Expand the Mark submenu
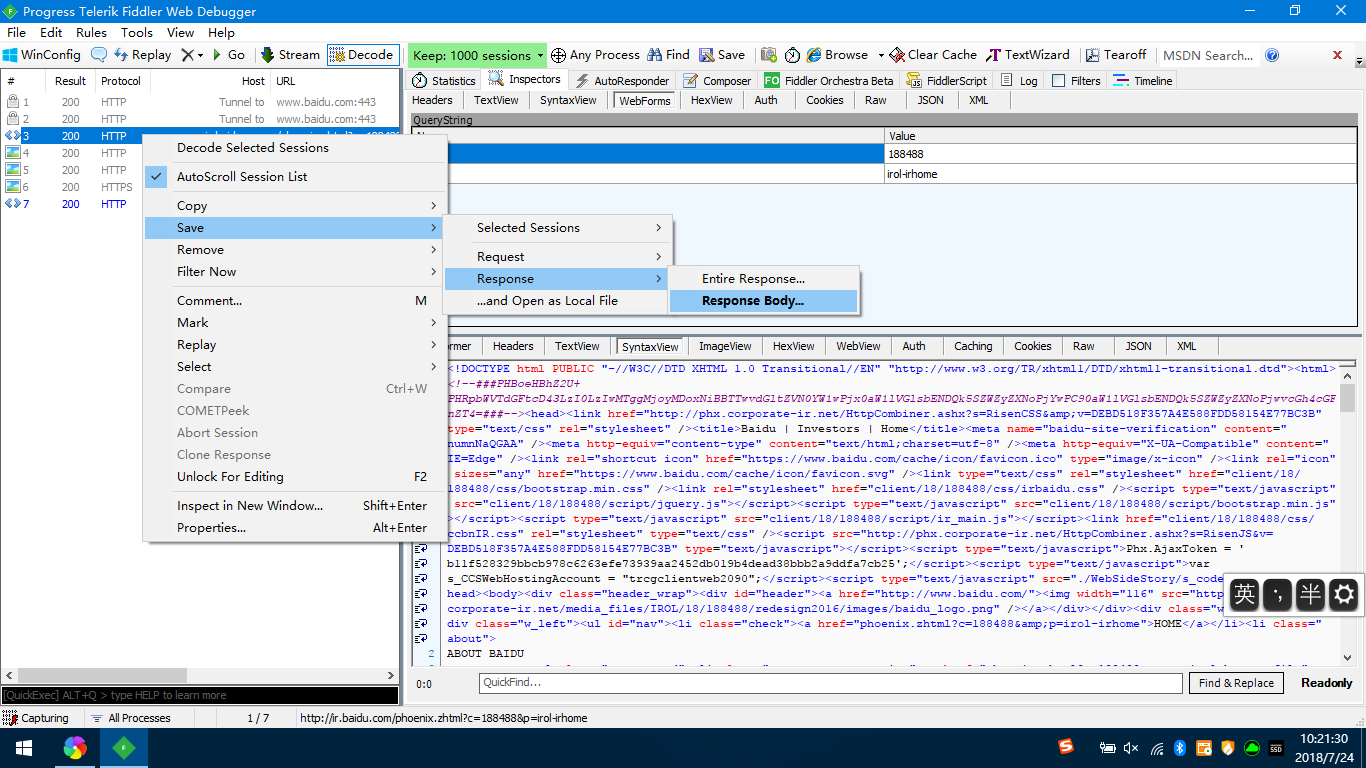 click(x=295, y=323)
